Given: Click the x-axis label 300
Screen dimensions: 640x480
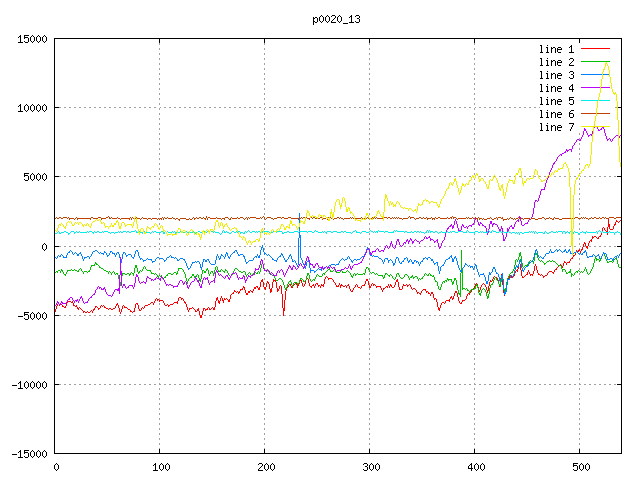Looking at the screenshot, I should (x=371, y=467).
